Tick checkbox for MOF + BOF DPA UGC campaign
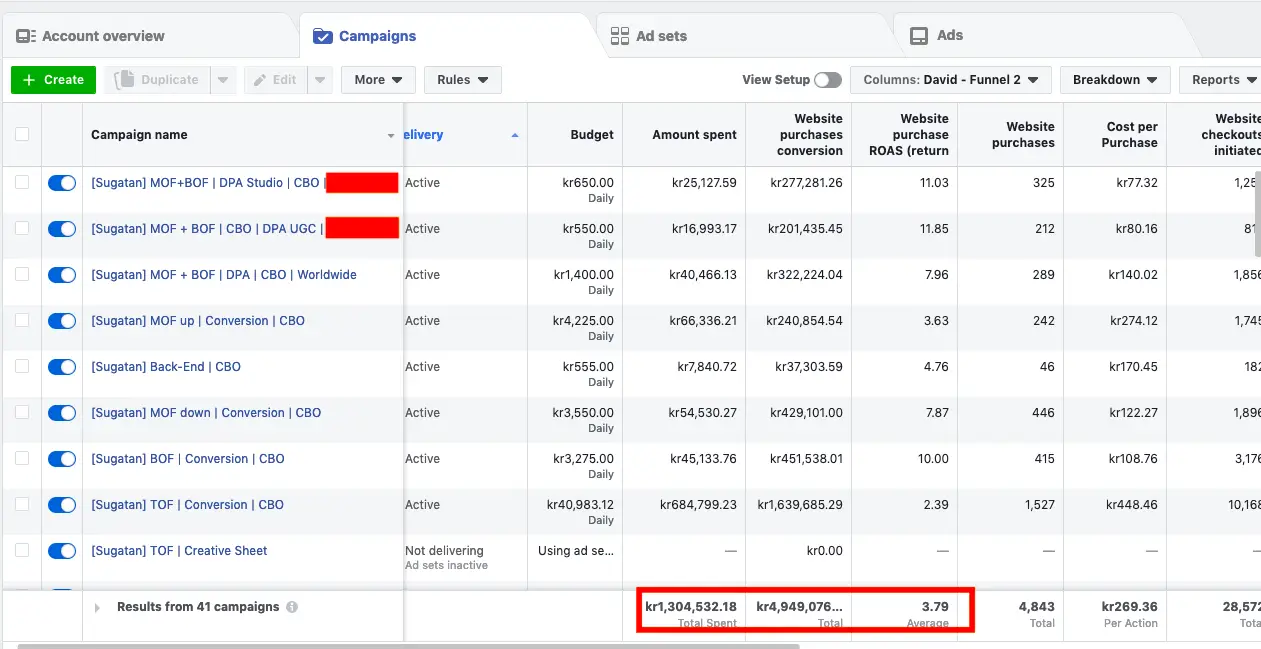This screenshot has width=1261, height=649. click(22, 229)
